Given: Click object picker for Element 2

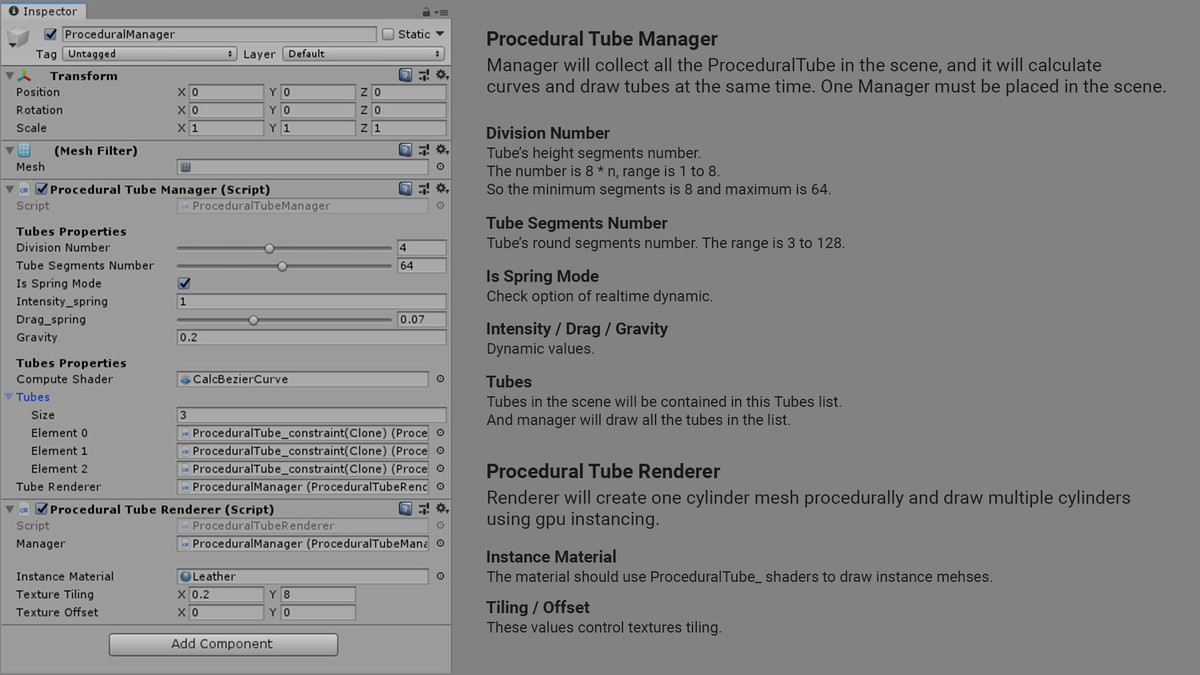Looking at the screenshot, I should (x=440, y=469).
